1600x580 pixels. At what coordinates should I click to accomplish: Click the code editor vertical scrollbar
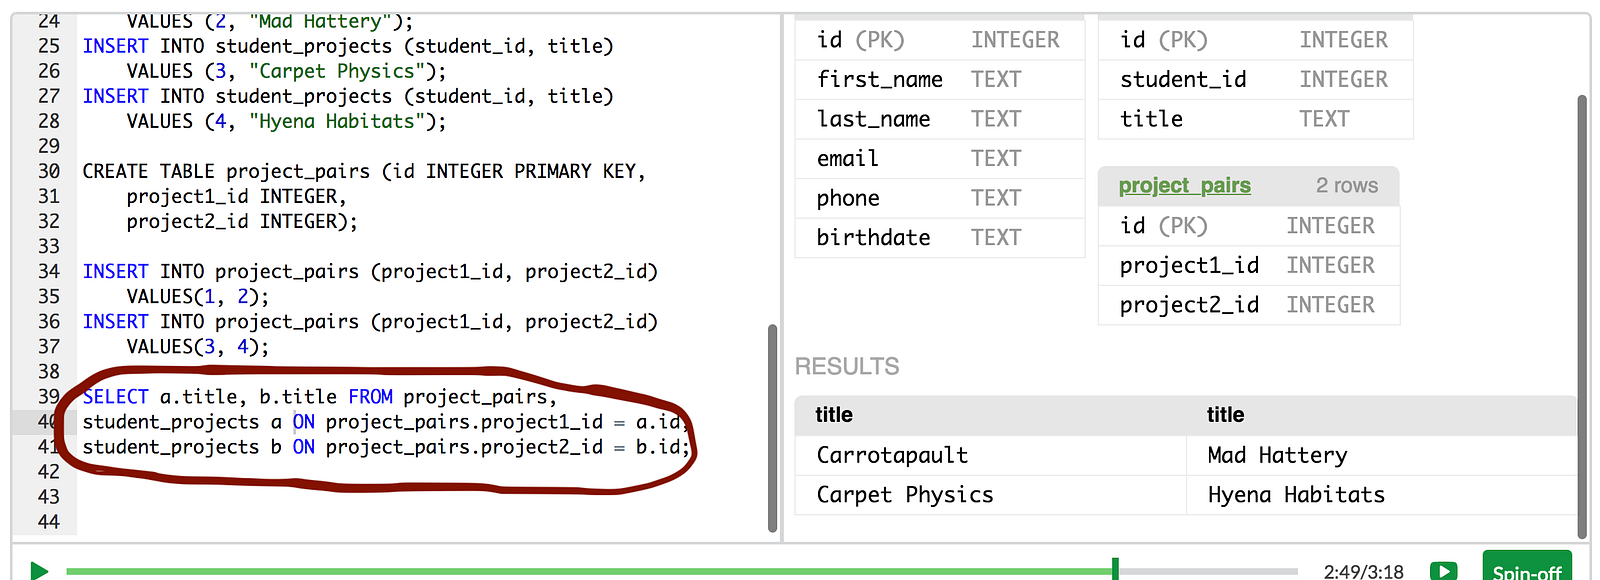pos(772,428)
